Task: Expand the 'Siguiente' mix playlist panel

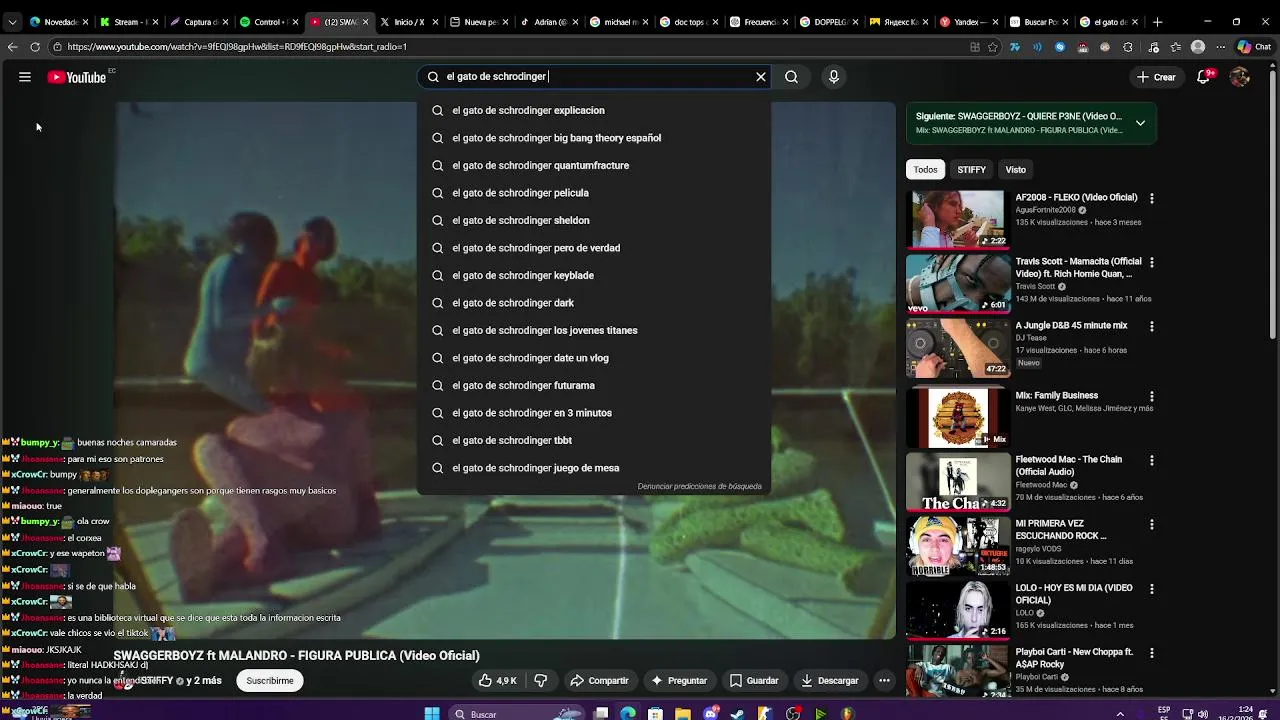Action: coord(1140,123)
